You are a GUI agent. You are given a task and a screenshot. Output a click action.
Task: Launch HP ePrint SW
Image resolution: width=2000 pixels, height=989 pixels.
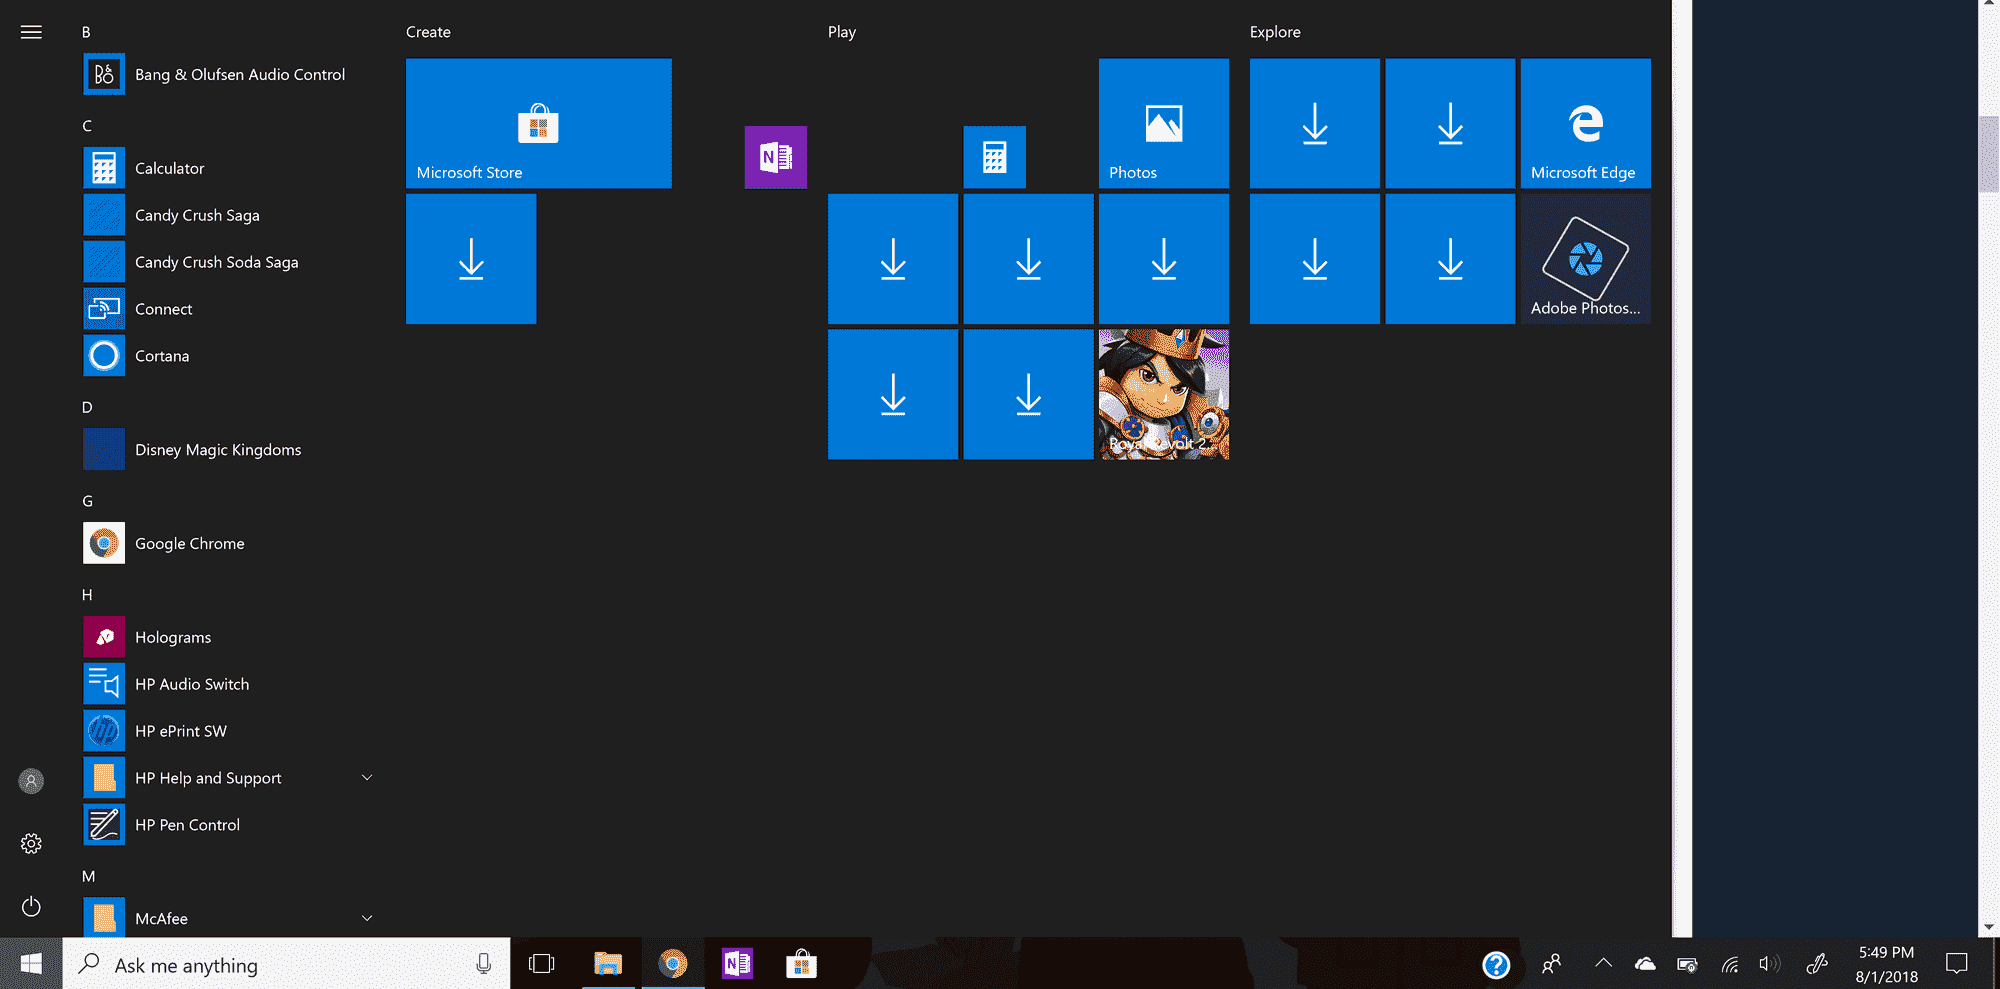click(230, 731)
